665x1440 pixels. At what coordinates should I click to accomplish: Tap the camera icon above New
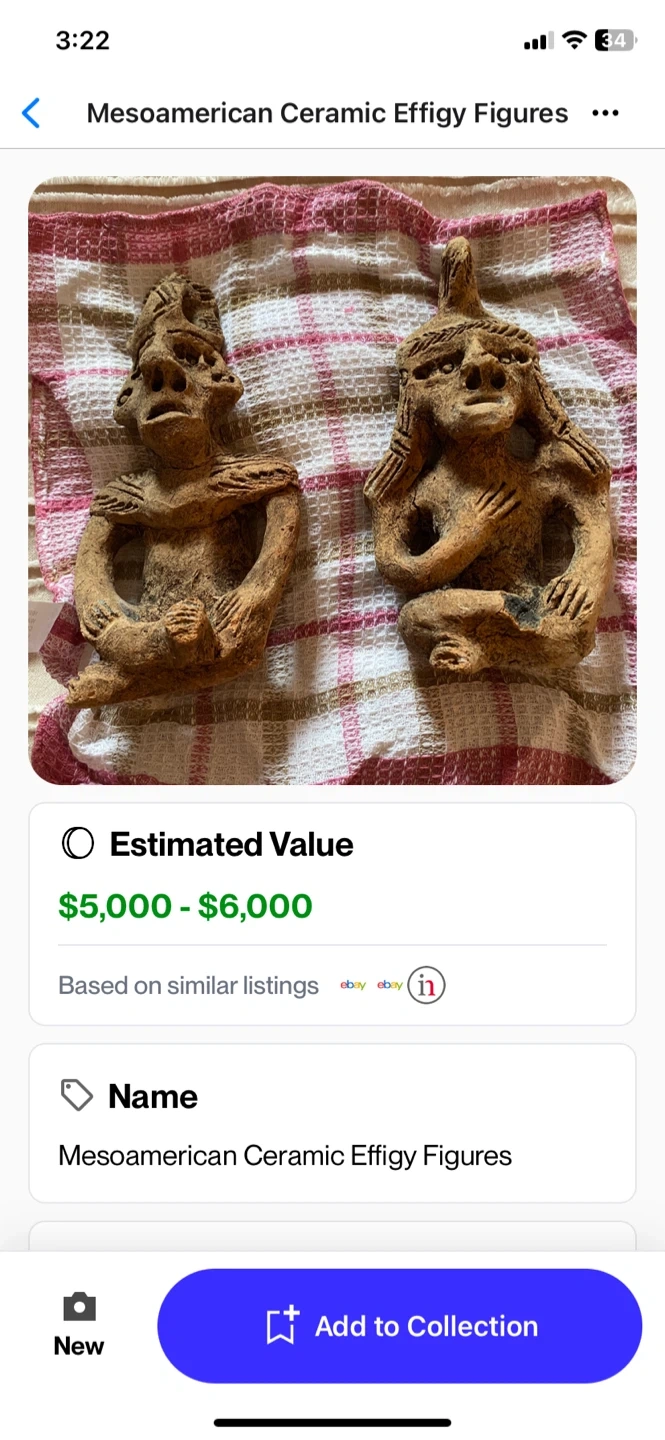79,1306
